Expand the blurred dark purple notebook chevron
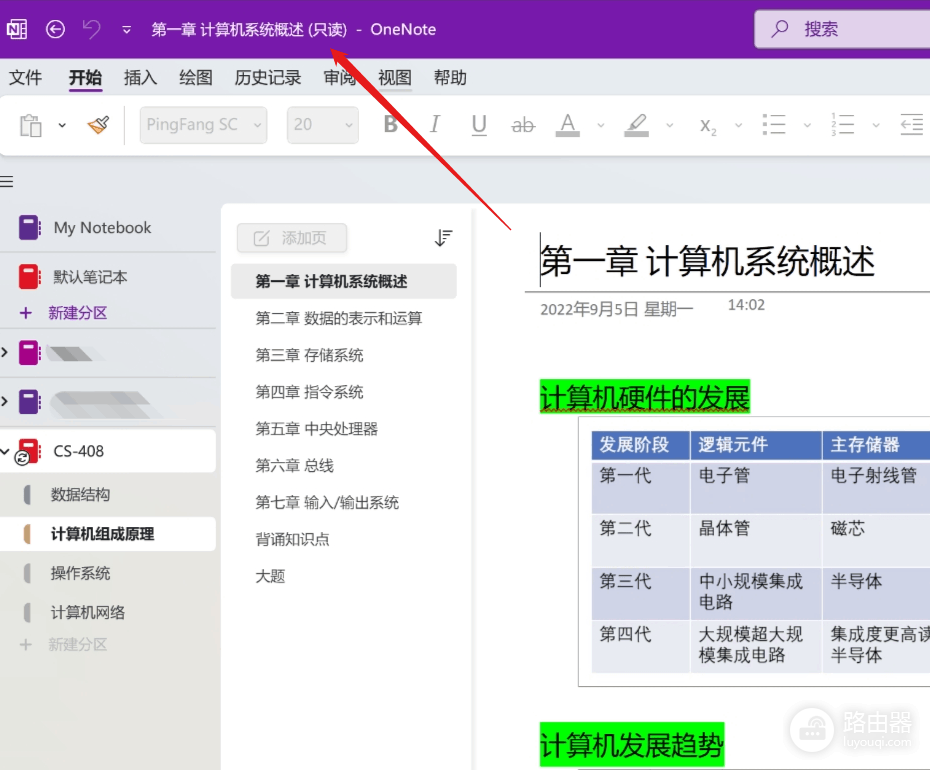 (5, 401)
